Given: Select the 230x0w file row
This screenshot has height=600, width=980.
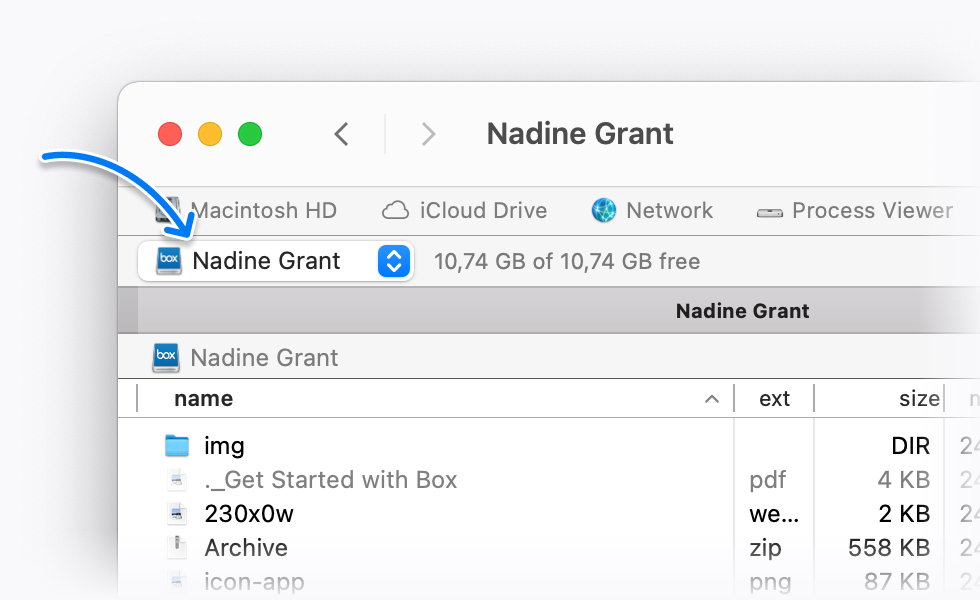Looking at the screenshot, I should pos(250,513).
